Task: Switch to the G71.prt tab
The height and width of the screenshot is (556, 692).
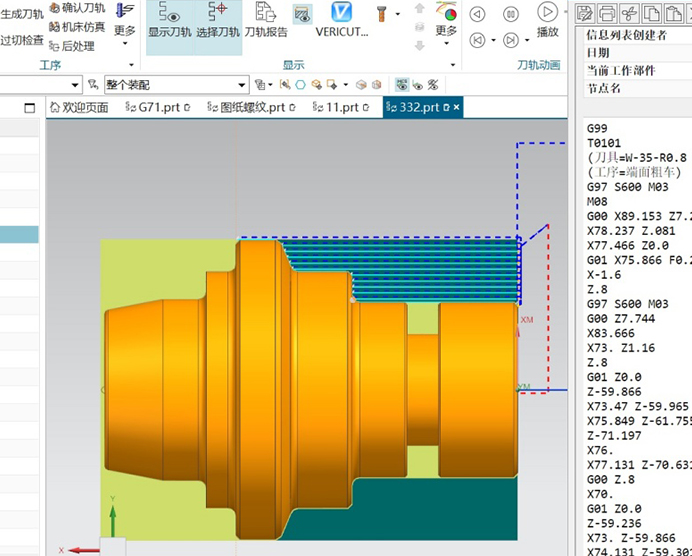Action: tap(158, 107)
